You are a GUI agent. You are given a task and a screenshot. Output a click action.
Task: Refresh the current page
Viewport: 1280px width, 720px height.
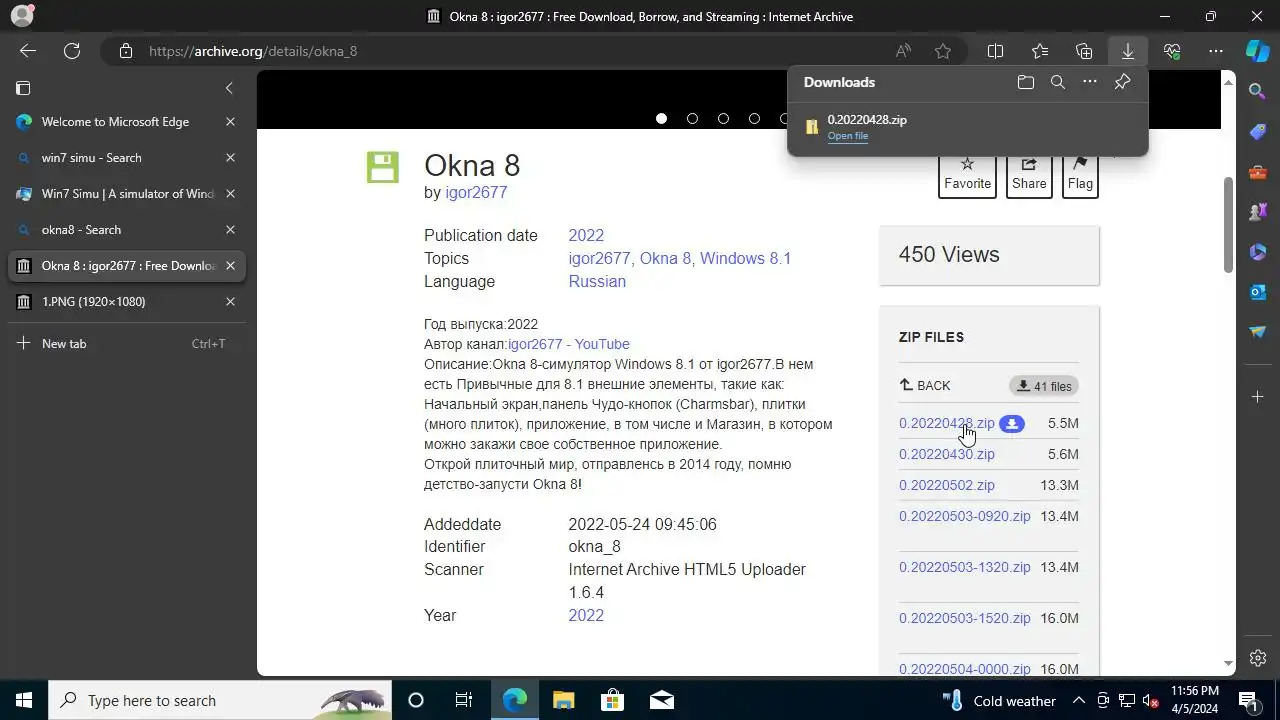[72, 51]
